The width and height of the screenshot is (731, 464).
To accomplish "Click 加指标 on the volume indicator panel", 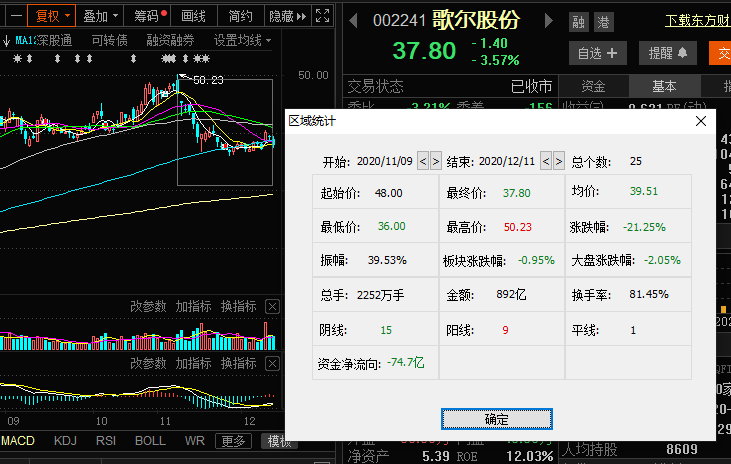I will 193,306.
